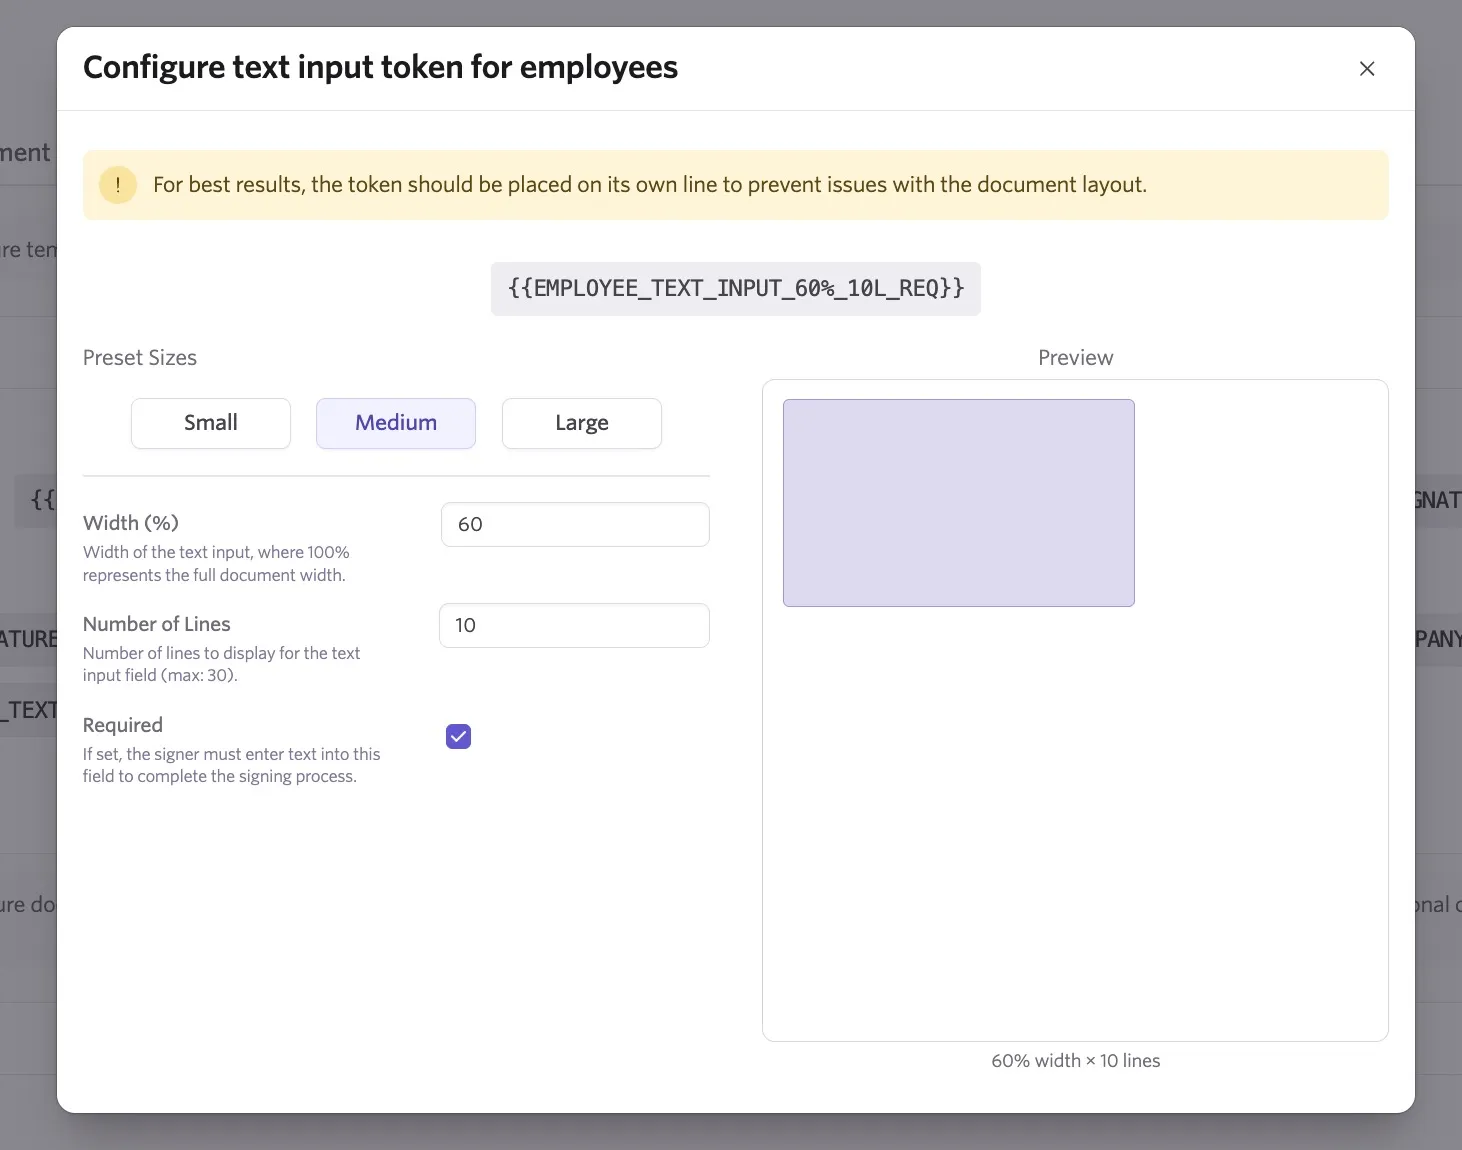Focus the Number of Lines field
This screenshot has height=1150, width=1462.
point(575,625)
